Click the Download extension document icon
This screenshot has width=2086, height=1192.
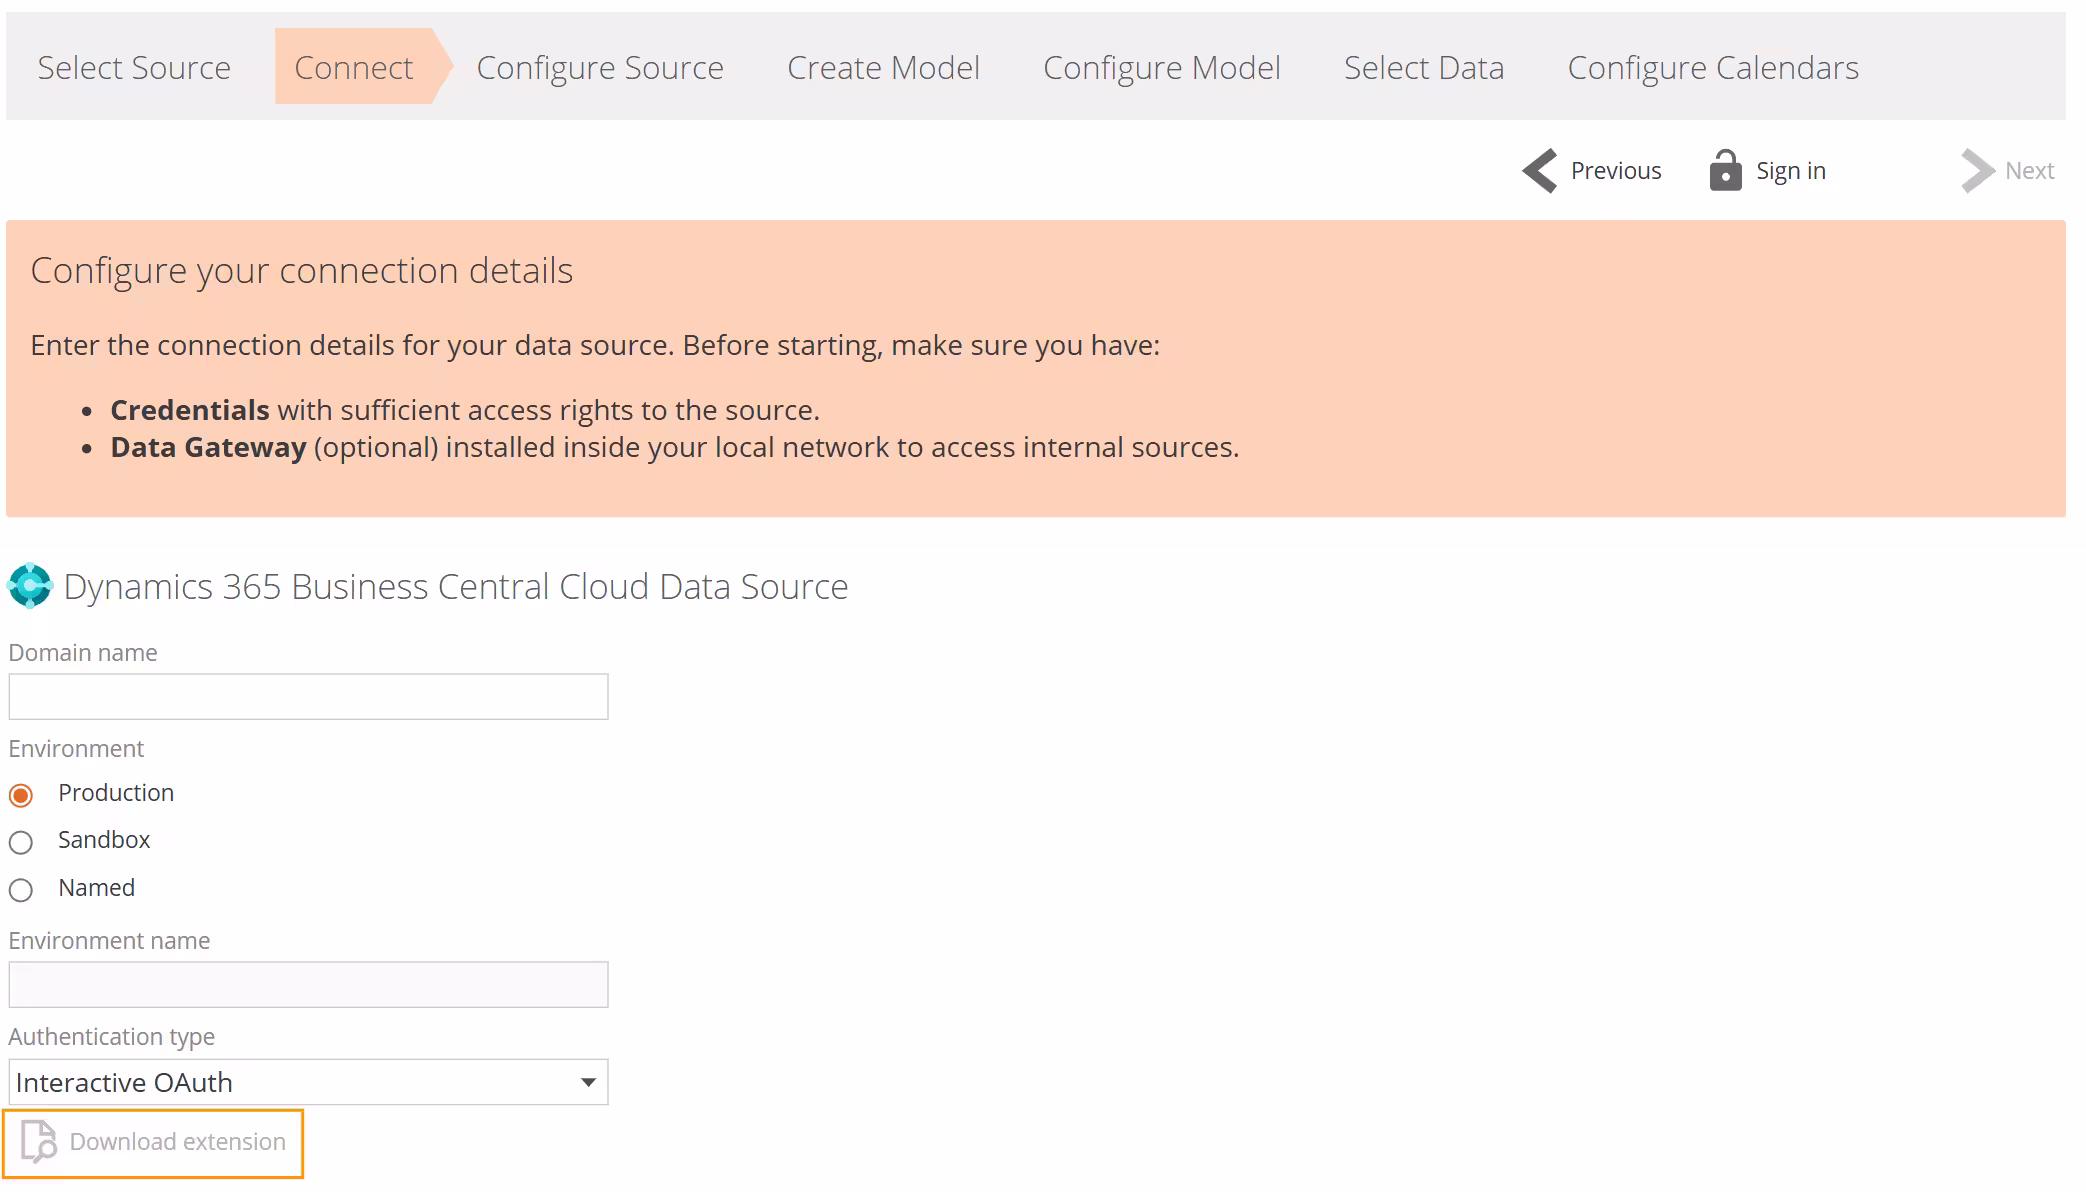pos(39,1142)
